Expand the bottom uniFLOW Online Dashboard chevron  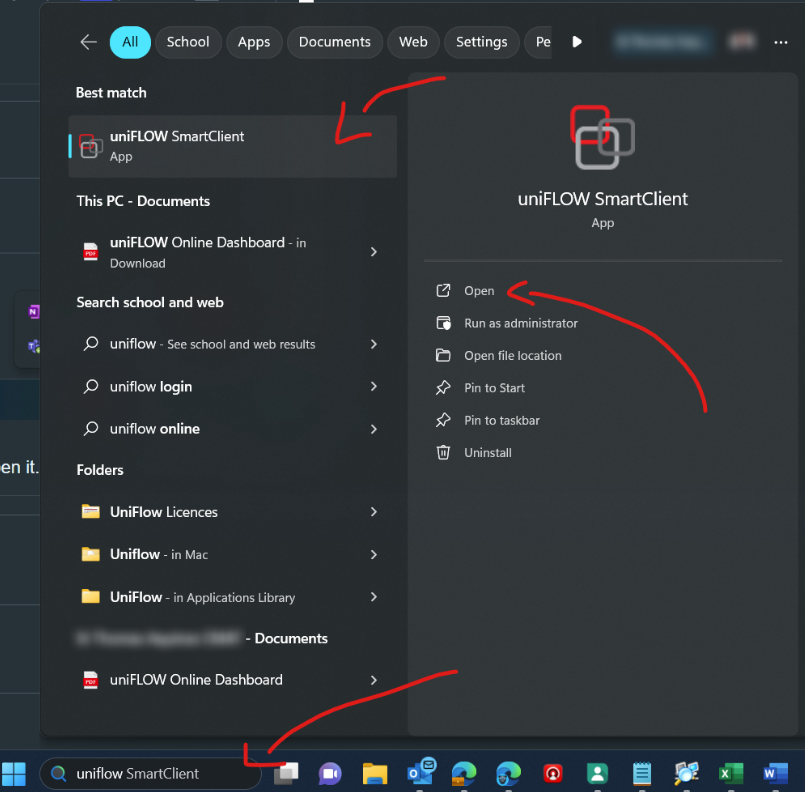point(374,680)
